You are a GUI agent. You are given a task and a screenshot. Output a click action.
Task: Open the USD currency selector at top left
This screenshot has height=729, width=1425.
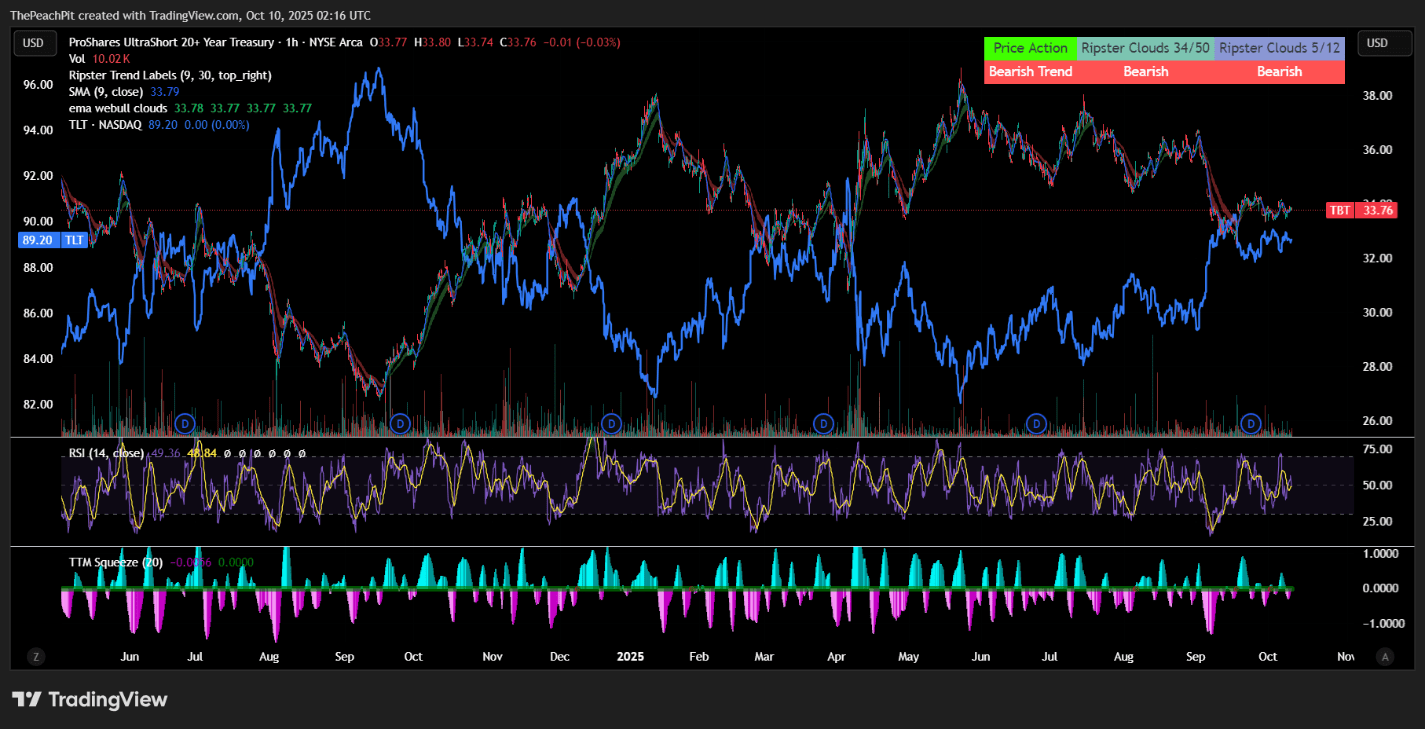34,43
